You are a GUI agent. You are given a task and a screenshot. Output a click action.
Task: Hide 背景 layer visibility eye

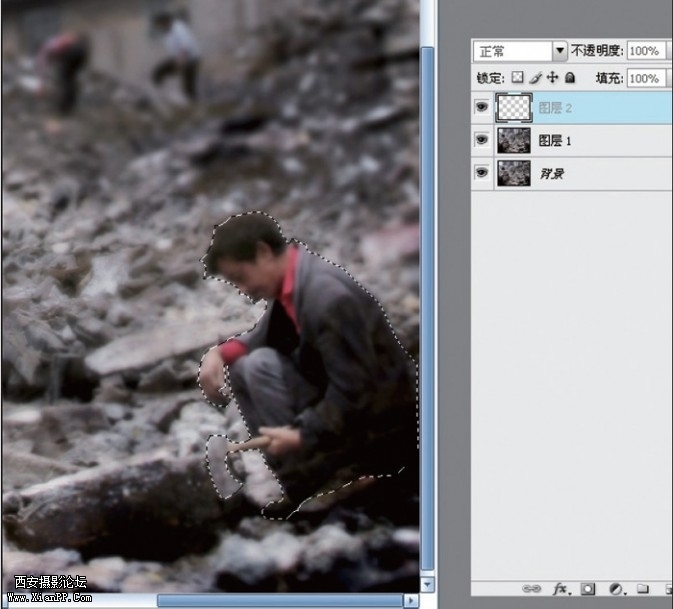[x=482, y=173]
